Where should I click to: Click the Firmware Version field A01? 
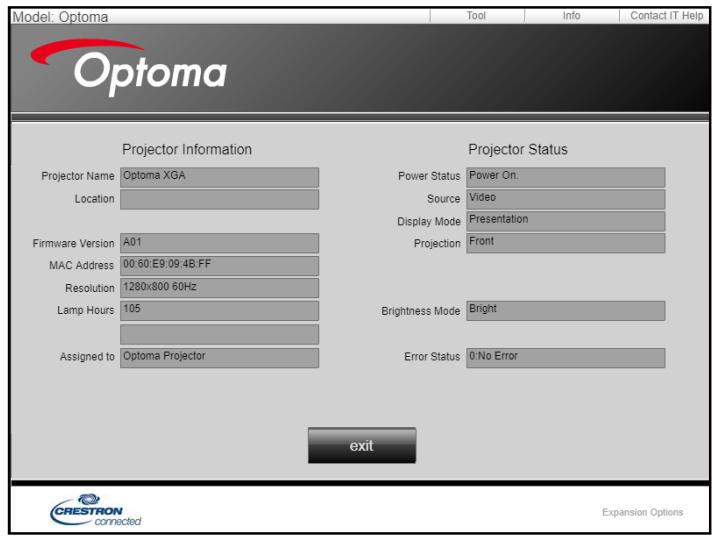[x=219, y=243]
